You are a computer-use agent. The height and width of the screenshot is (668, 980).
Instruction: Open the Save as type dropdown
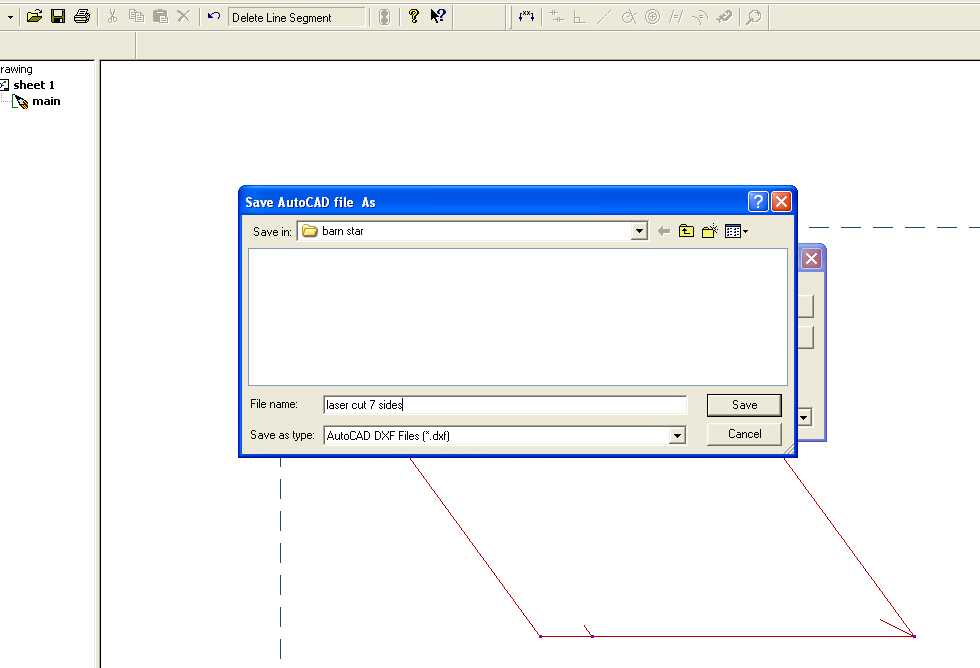point(677,436)
